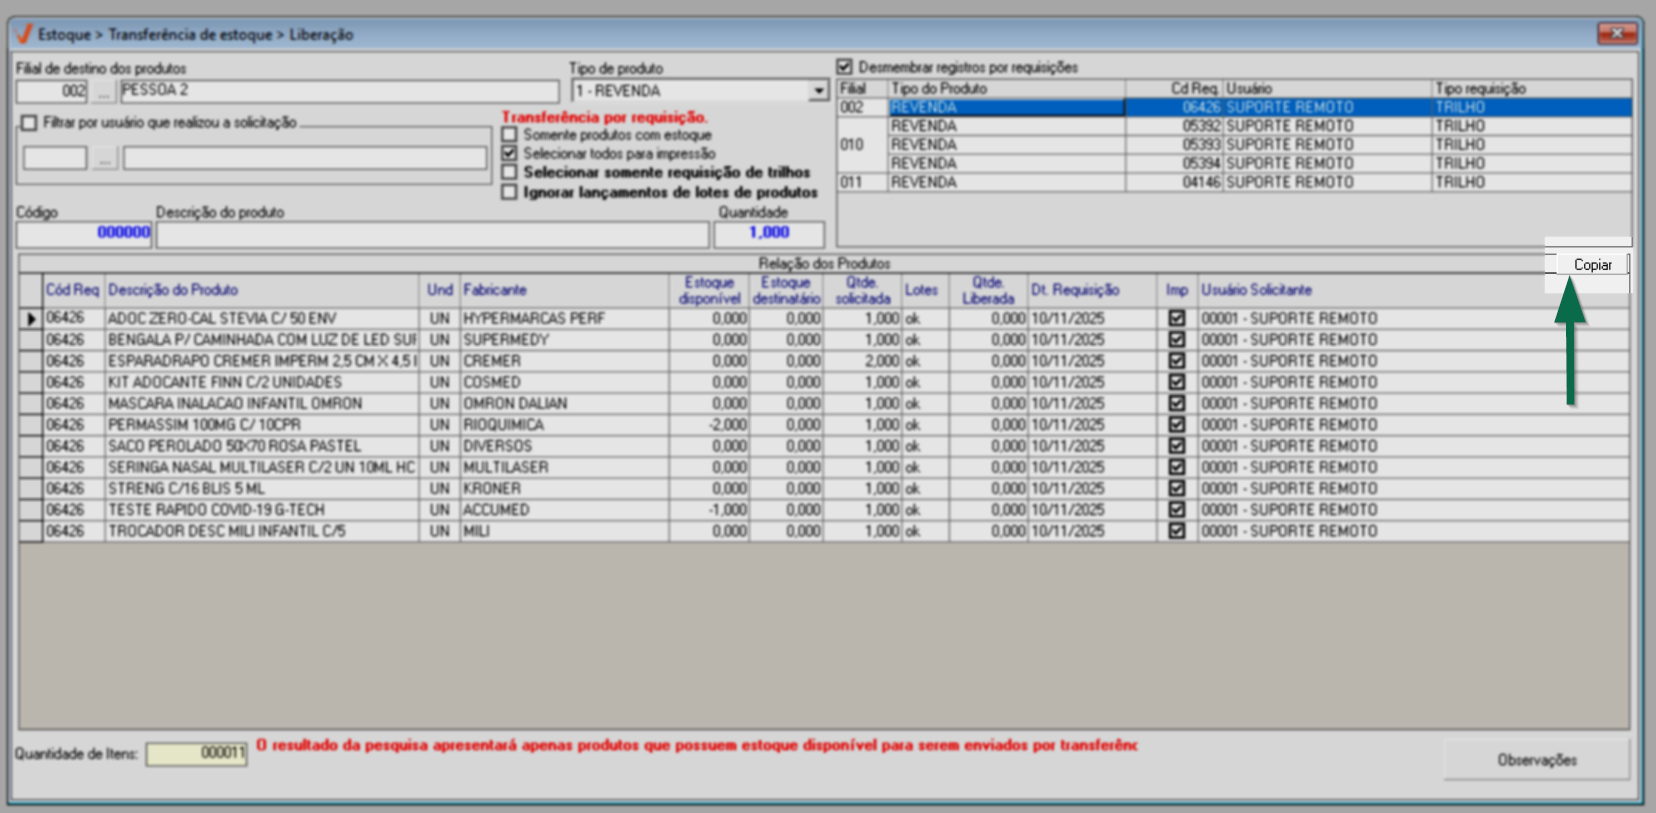Click the Quantidade field showing 1,000
The width and height of the screenshot is (1656, 813).
[769, 233]
